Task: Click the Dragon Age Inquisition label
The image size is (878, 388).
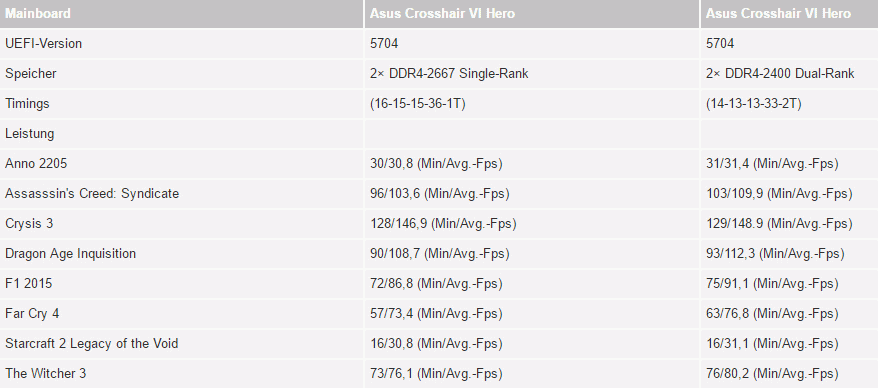Action: [71, 254]
